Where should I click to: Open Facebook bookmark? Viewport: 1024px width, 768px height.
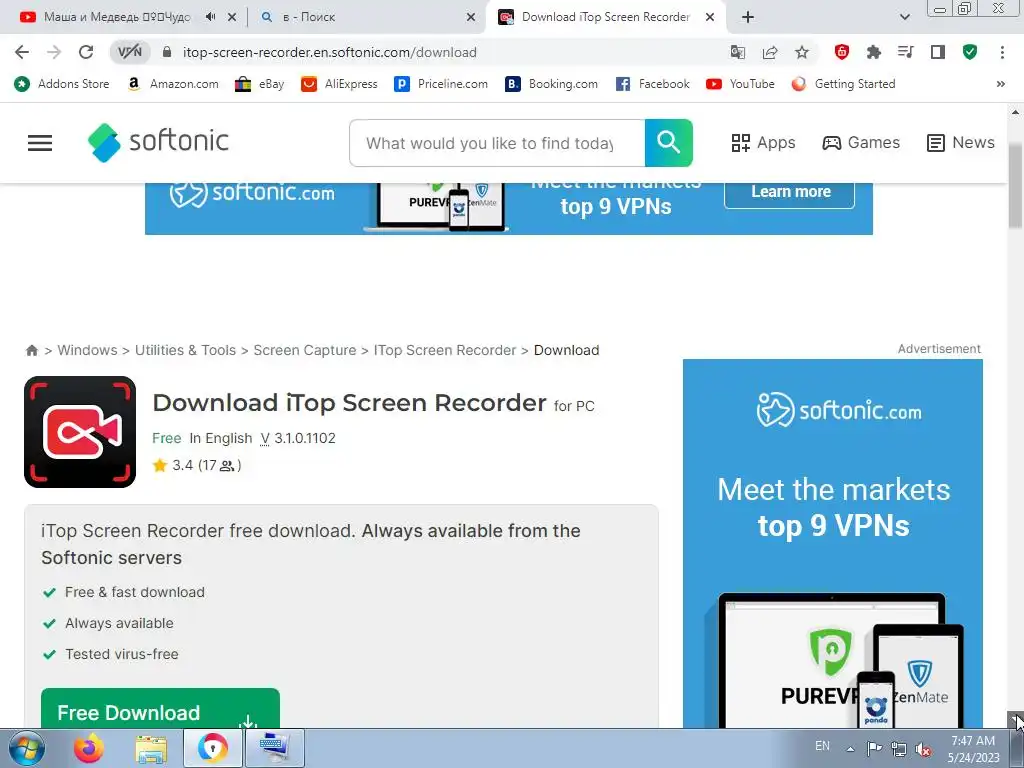[653, 84]
